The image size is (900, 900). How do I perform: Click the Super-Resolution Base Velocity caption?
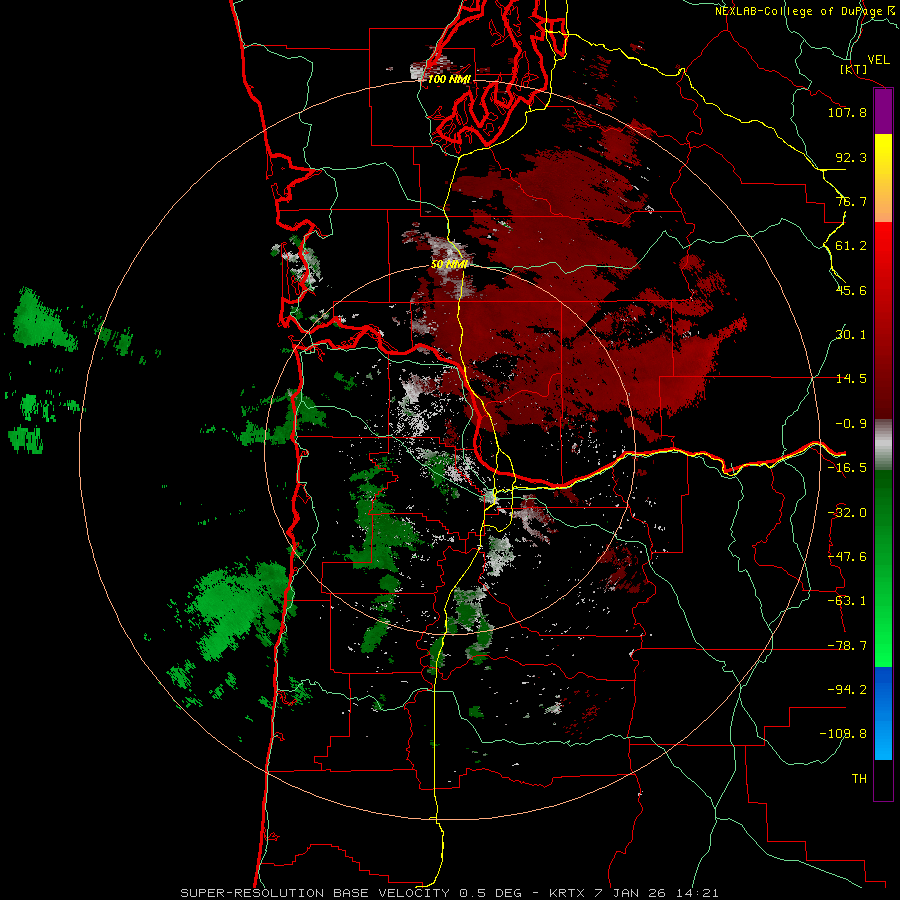click(x=449, y=893)
